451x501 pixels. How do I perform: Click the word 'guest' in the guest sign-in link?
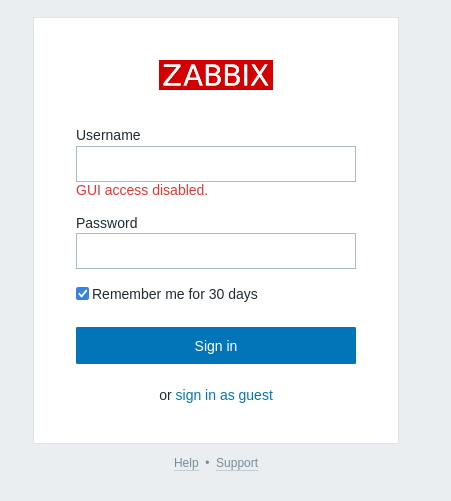point(256,396)
